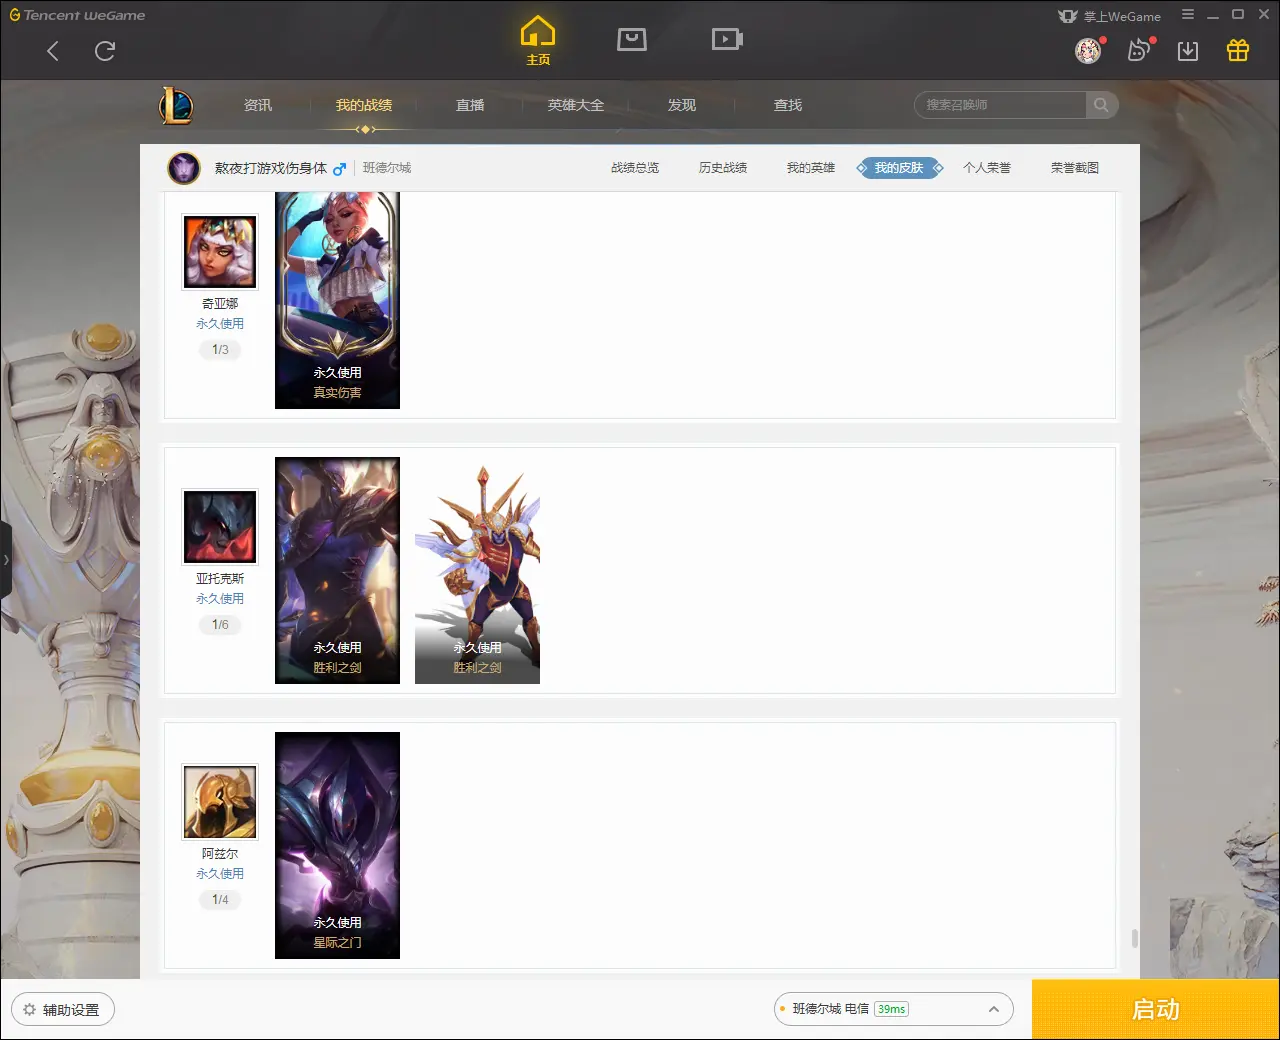
Task: Click 永久使用 under 阿兹尔
Action: (220, 874)
